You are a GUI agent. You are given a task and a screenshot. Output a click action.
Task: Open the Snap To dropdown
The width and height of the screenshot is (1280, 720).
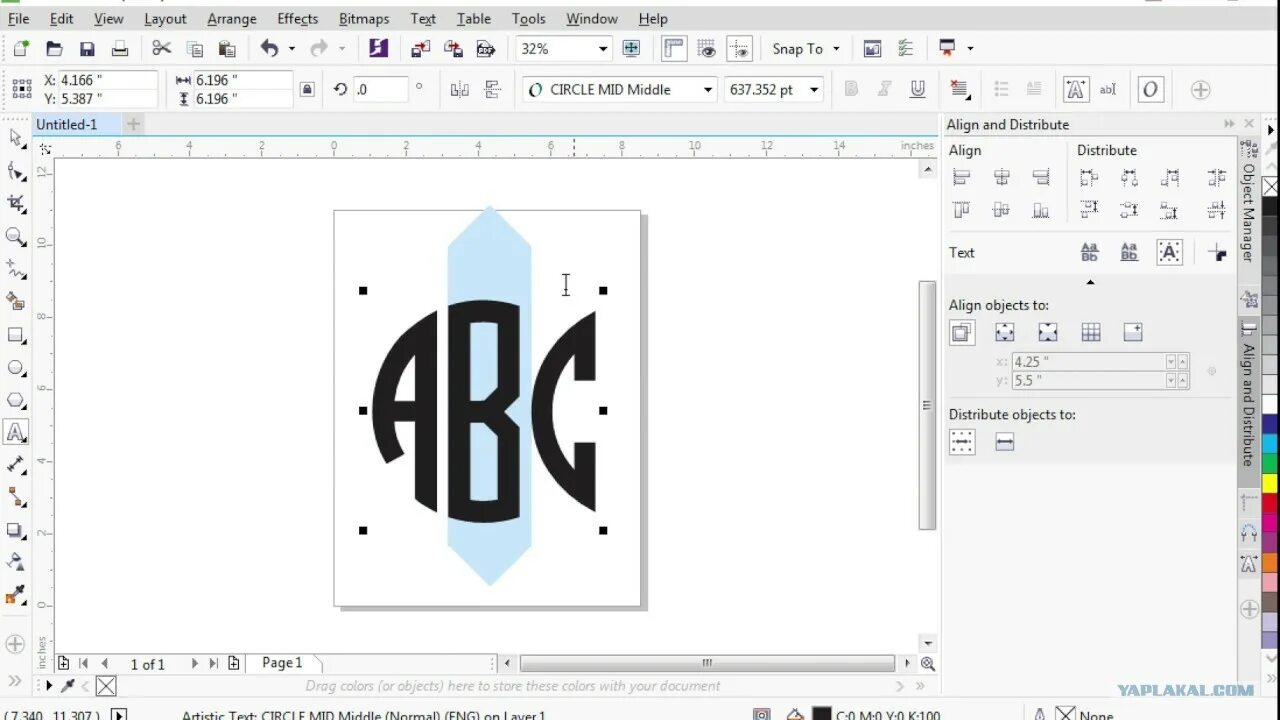tap(836, 48)
